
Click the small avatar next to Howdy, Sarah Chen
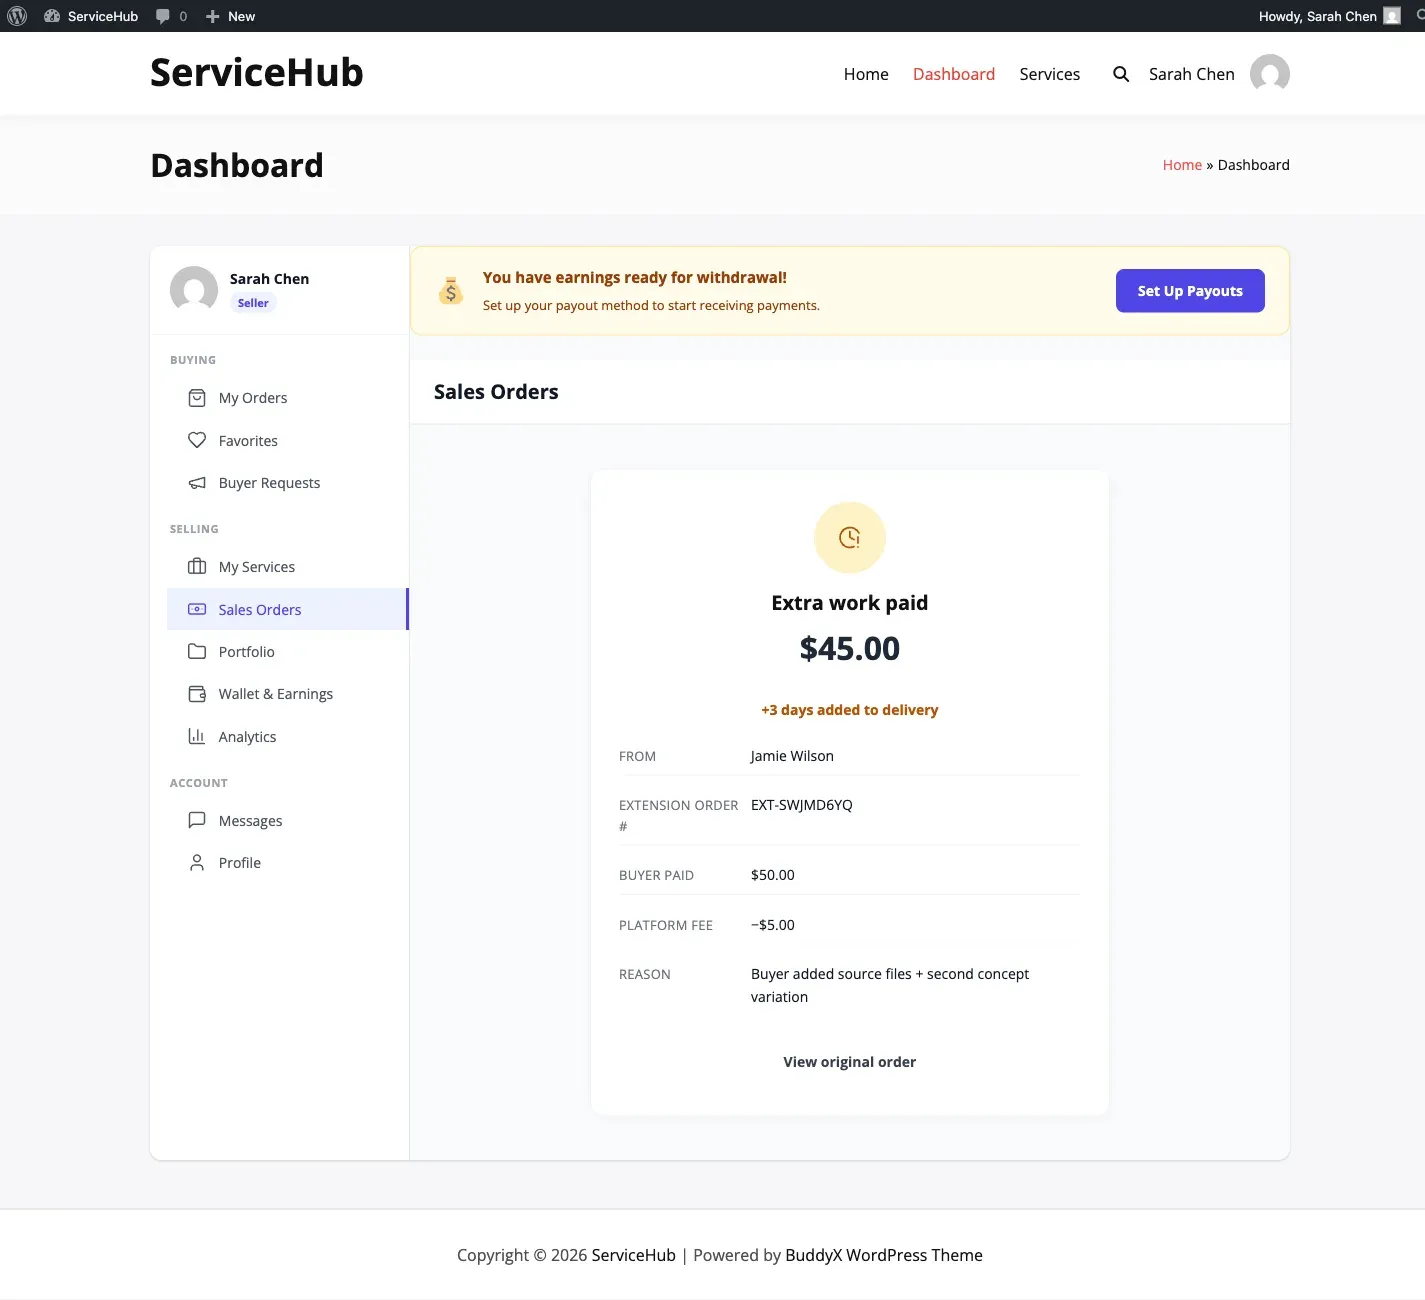[1392, 16]
